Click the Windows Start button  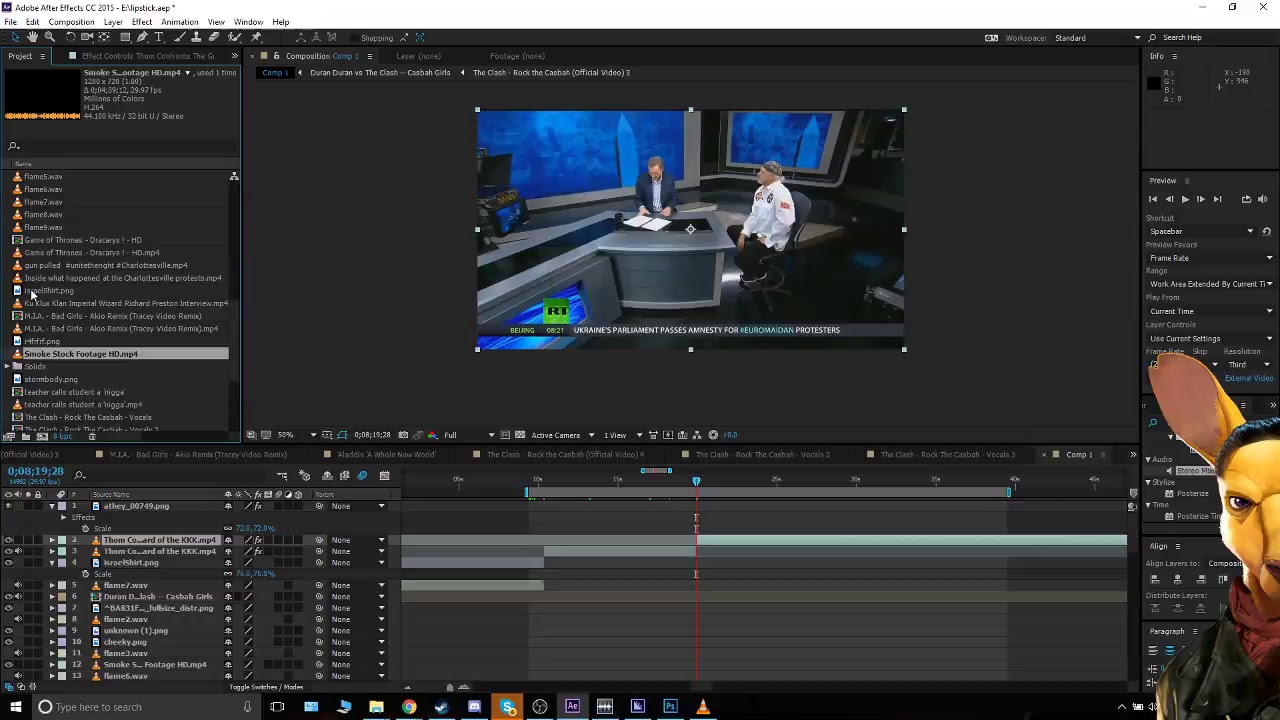pyautogui.click(x=15, y=707)
